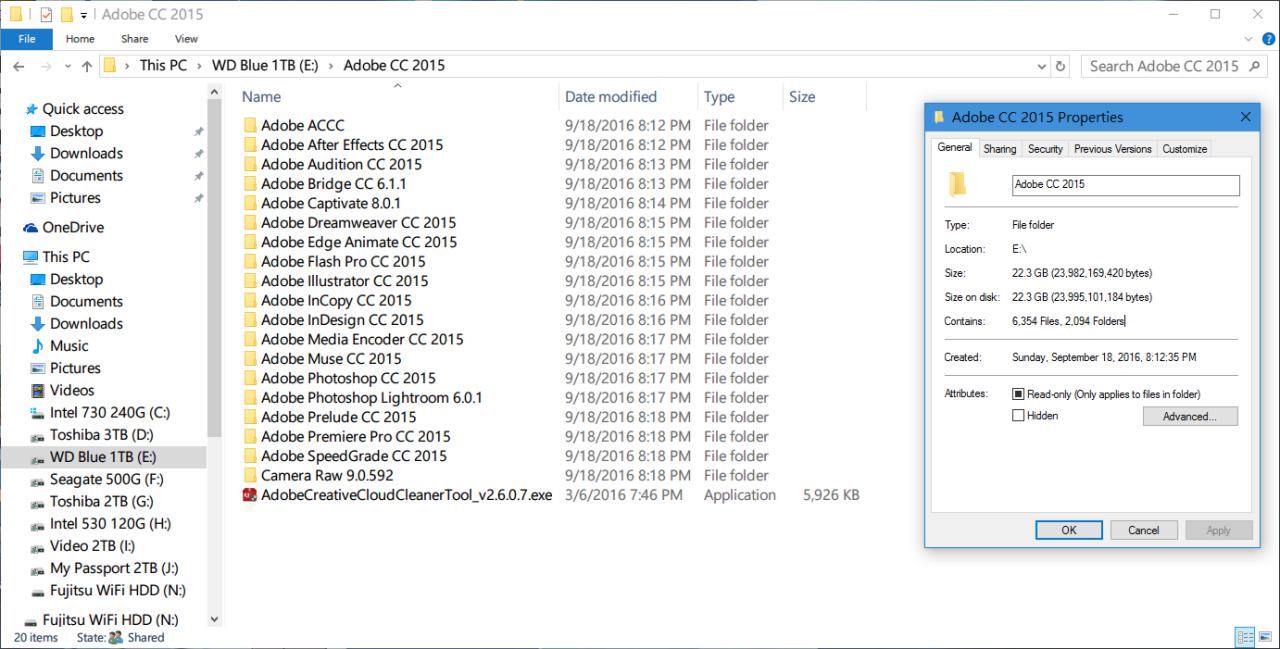The height and width of the screenshot is (649, 1280).
Task: Click the folder name field in Properties
Action: click(1125, 185)
